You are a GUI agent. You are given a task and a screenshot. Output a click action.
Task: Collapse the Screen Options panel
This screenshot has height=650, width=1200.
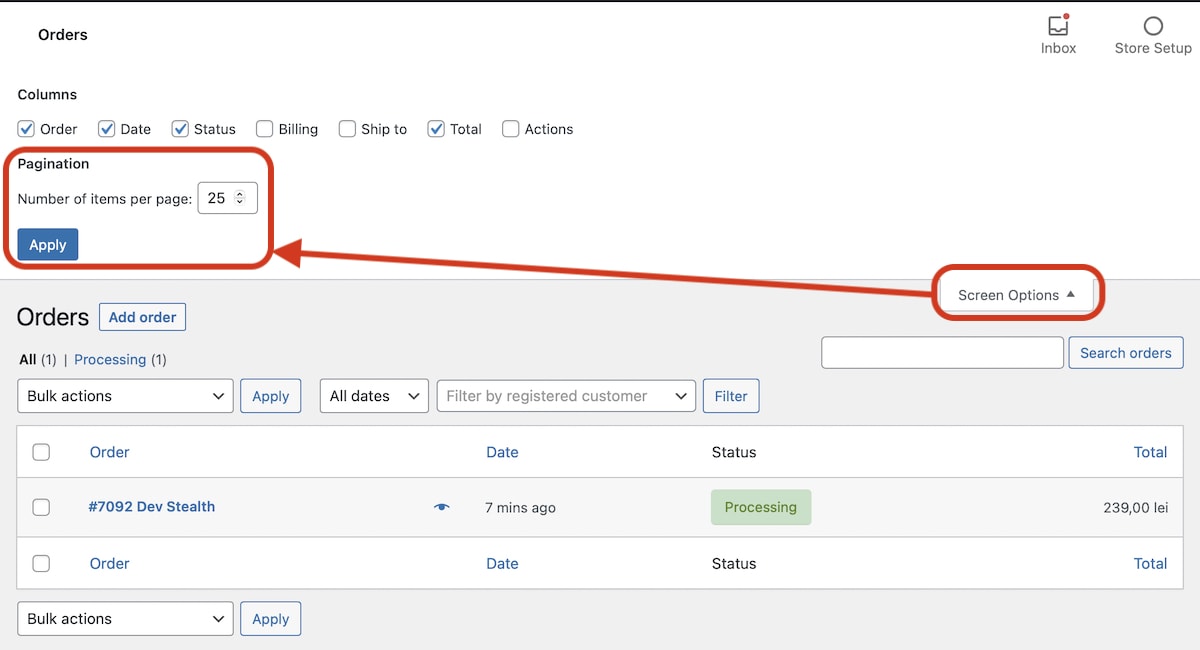1016,295
